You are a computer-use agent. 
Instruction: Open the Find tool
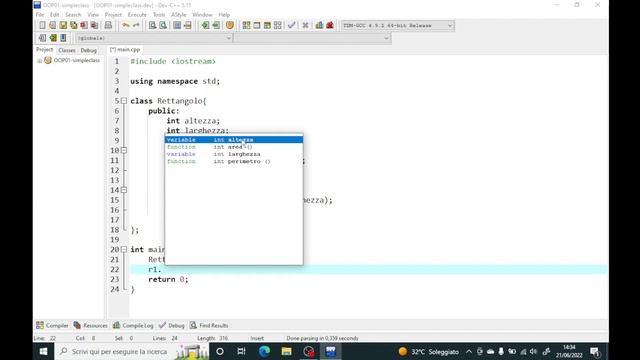click(152, 25)
